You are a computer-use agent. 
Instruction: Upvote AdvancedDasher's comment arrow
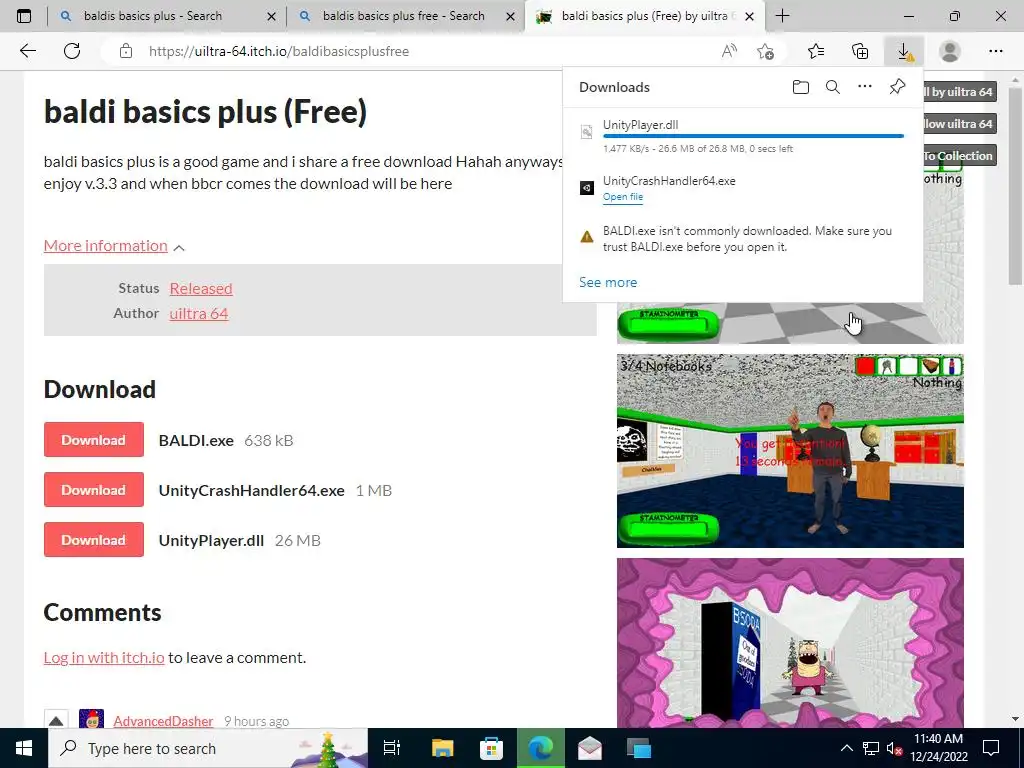point(56,720)
